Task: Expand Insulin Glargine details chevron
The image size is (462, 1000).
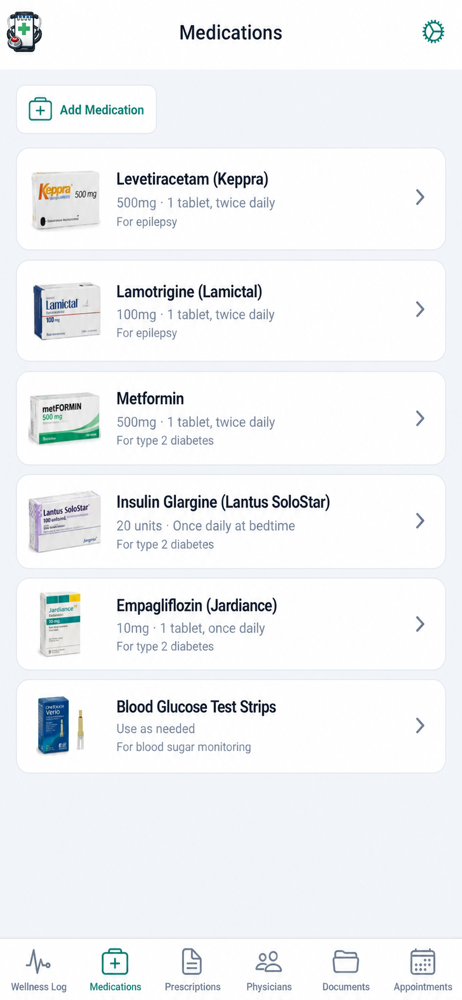Action: [420, 521]
